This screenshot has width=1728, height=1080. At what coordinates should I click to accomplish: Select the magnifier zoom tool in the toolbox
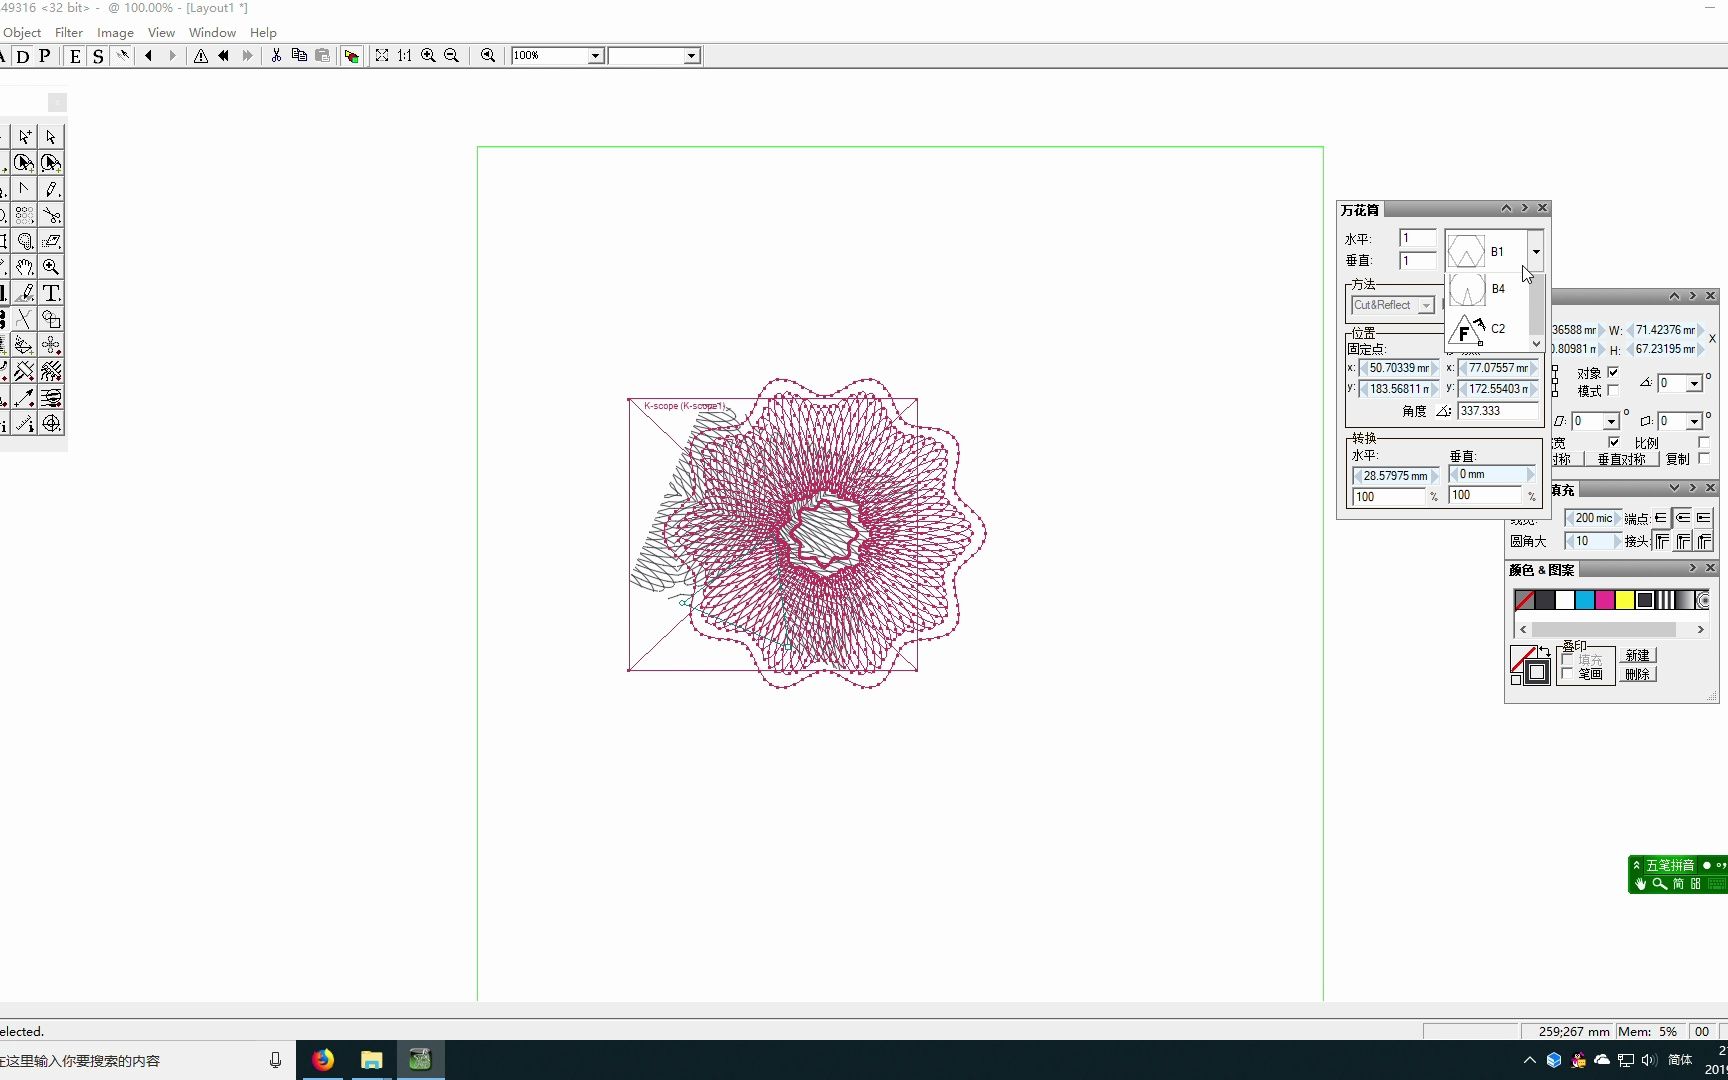(51, 267)
